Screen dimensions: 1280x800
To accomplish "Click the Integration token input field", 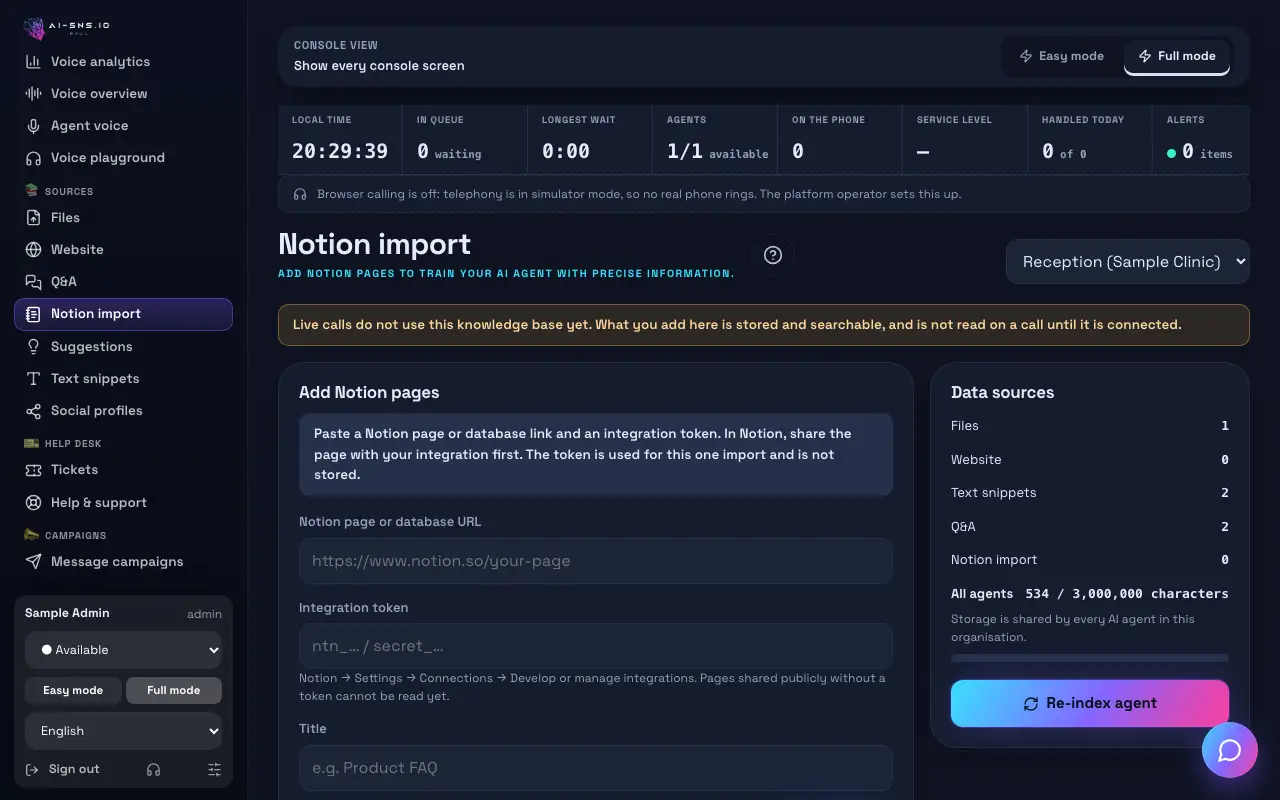I will [596, 646].
